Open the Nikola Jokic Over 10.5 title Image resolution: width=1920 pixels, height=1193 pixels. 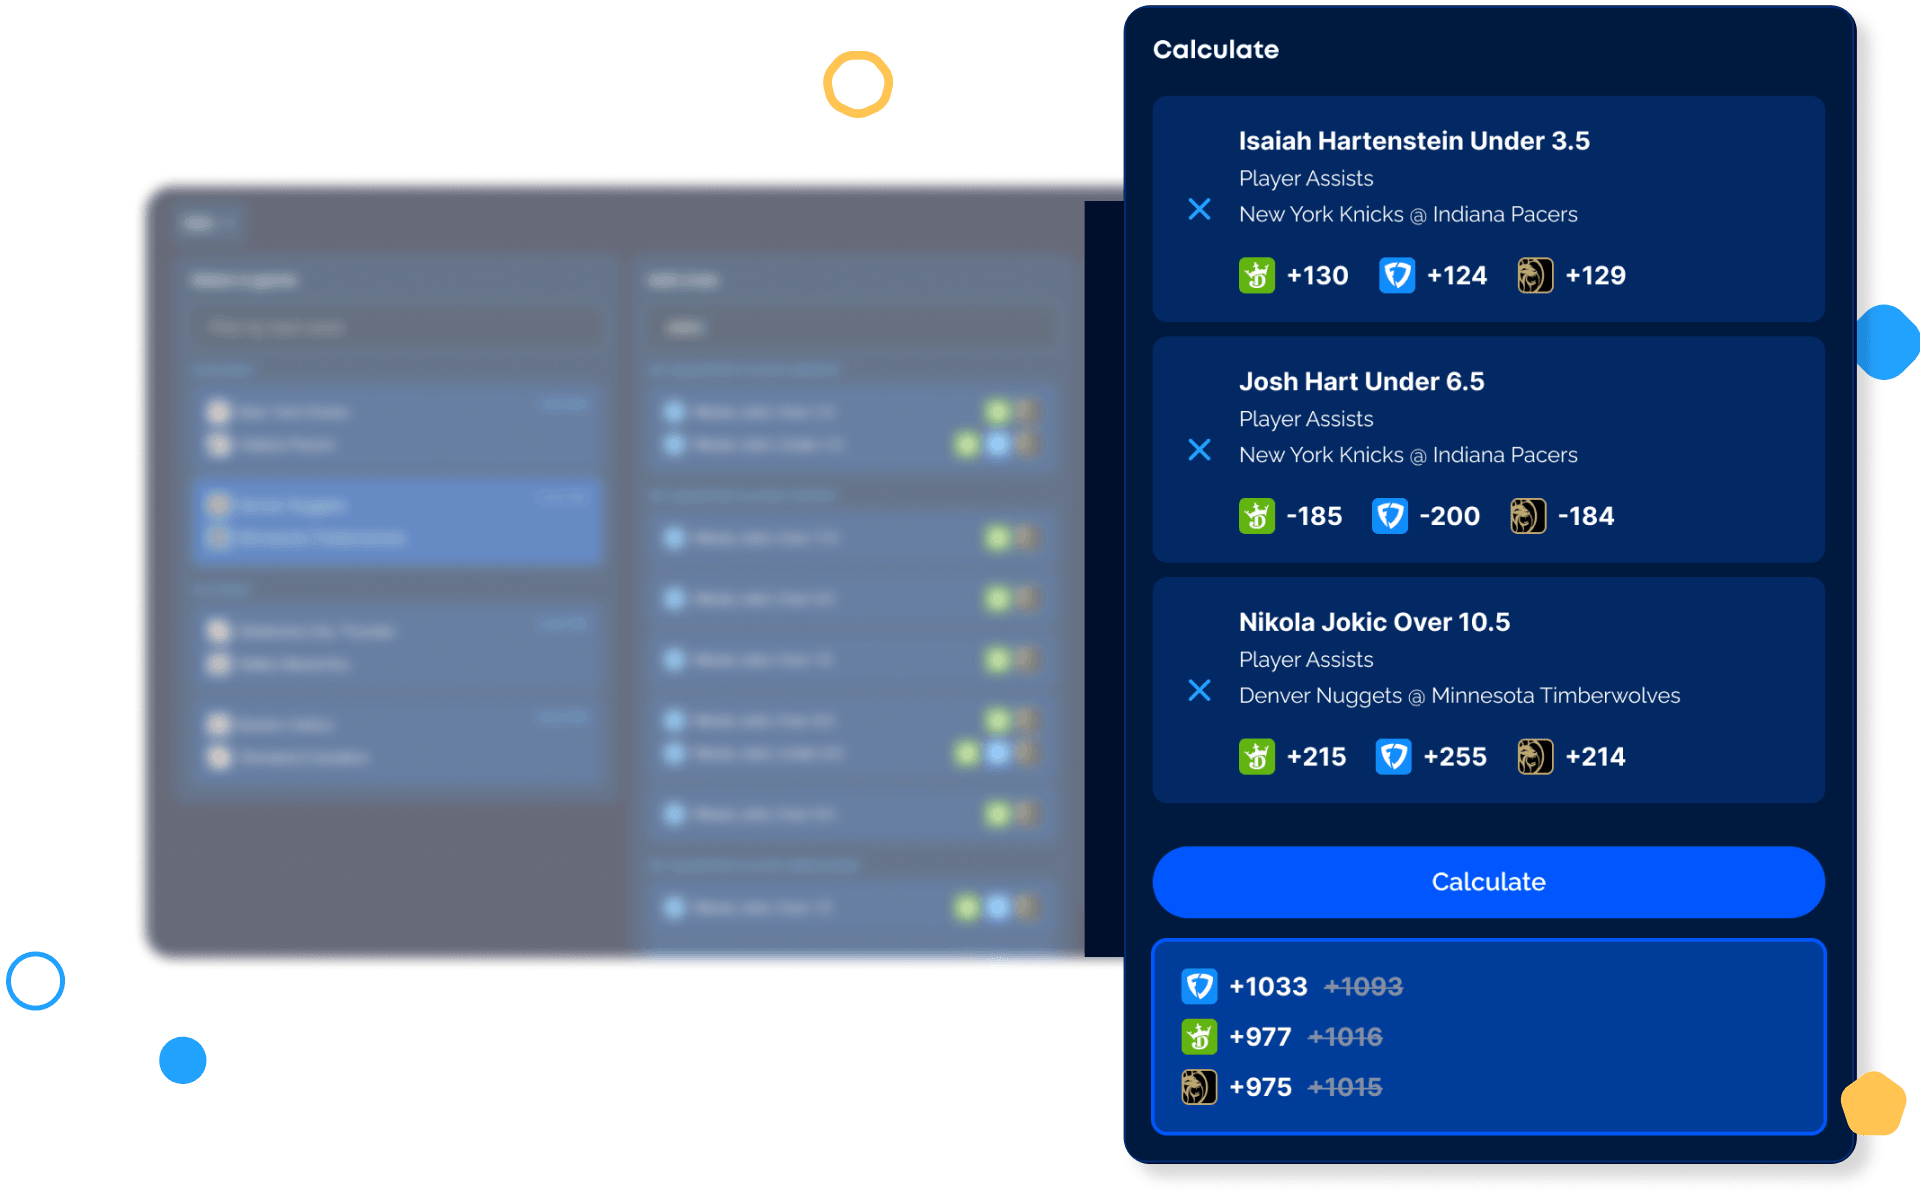tap(1373, 622)
